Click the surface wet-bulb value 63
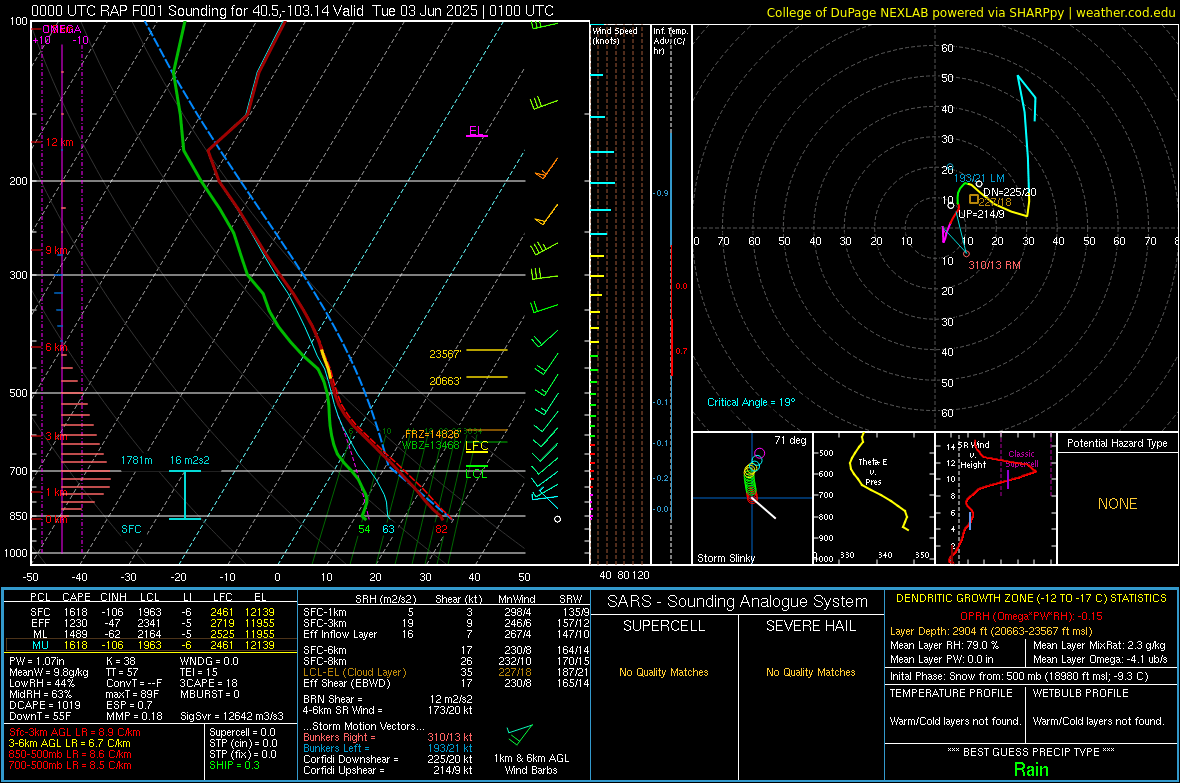The width and height of the screenshot is (1180, 783). [x=388, y=529]
